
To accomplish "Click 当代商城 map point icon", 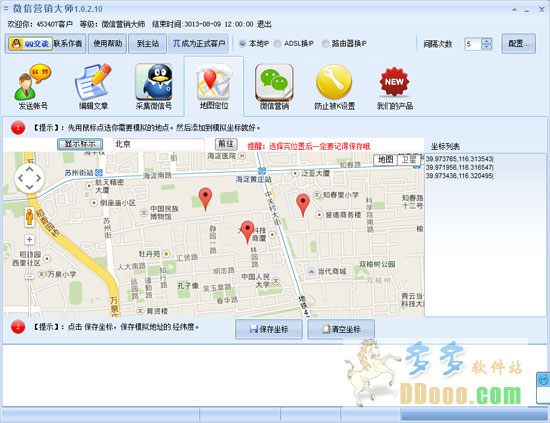I will click(311, 271).
